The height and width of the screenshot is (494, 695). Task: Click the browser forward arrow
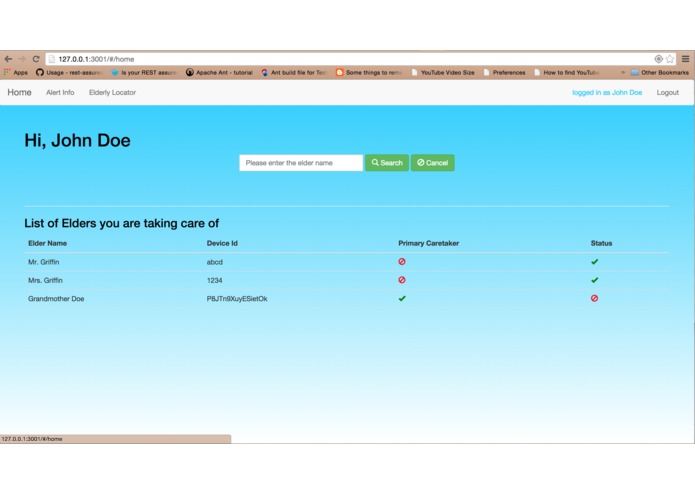click(22, 58)
